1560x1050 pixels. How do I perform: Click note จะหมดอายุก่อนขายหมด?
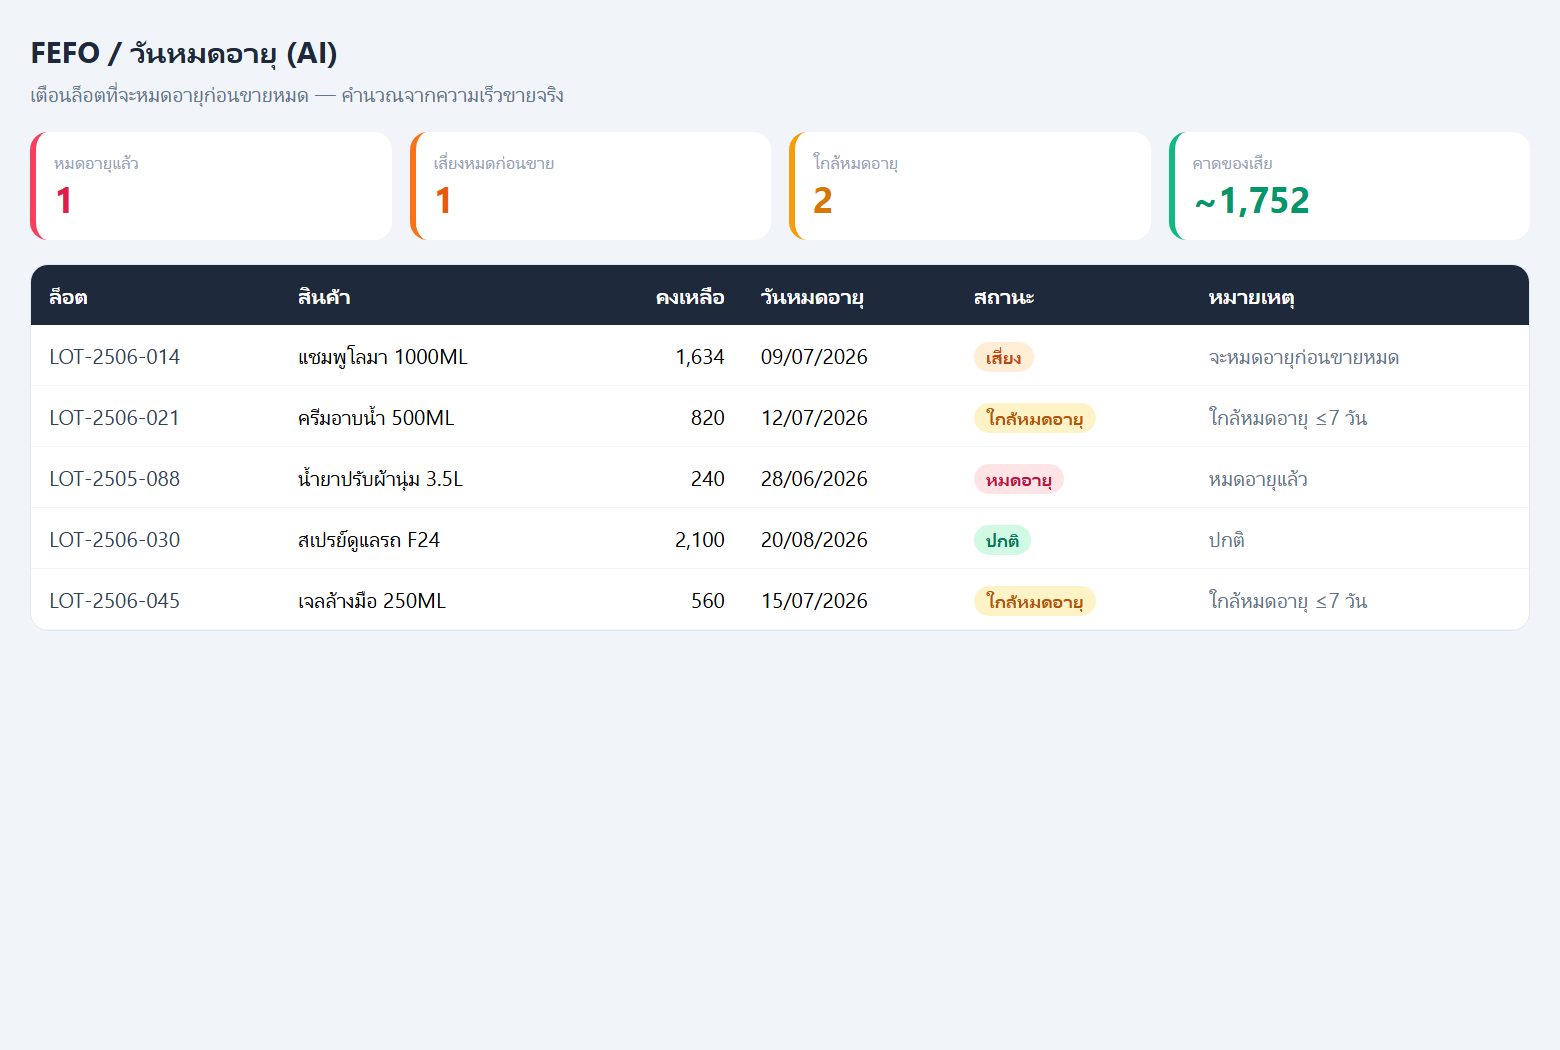click(x=1303, y=357)
